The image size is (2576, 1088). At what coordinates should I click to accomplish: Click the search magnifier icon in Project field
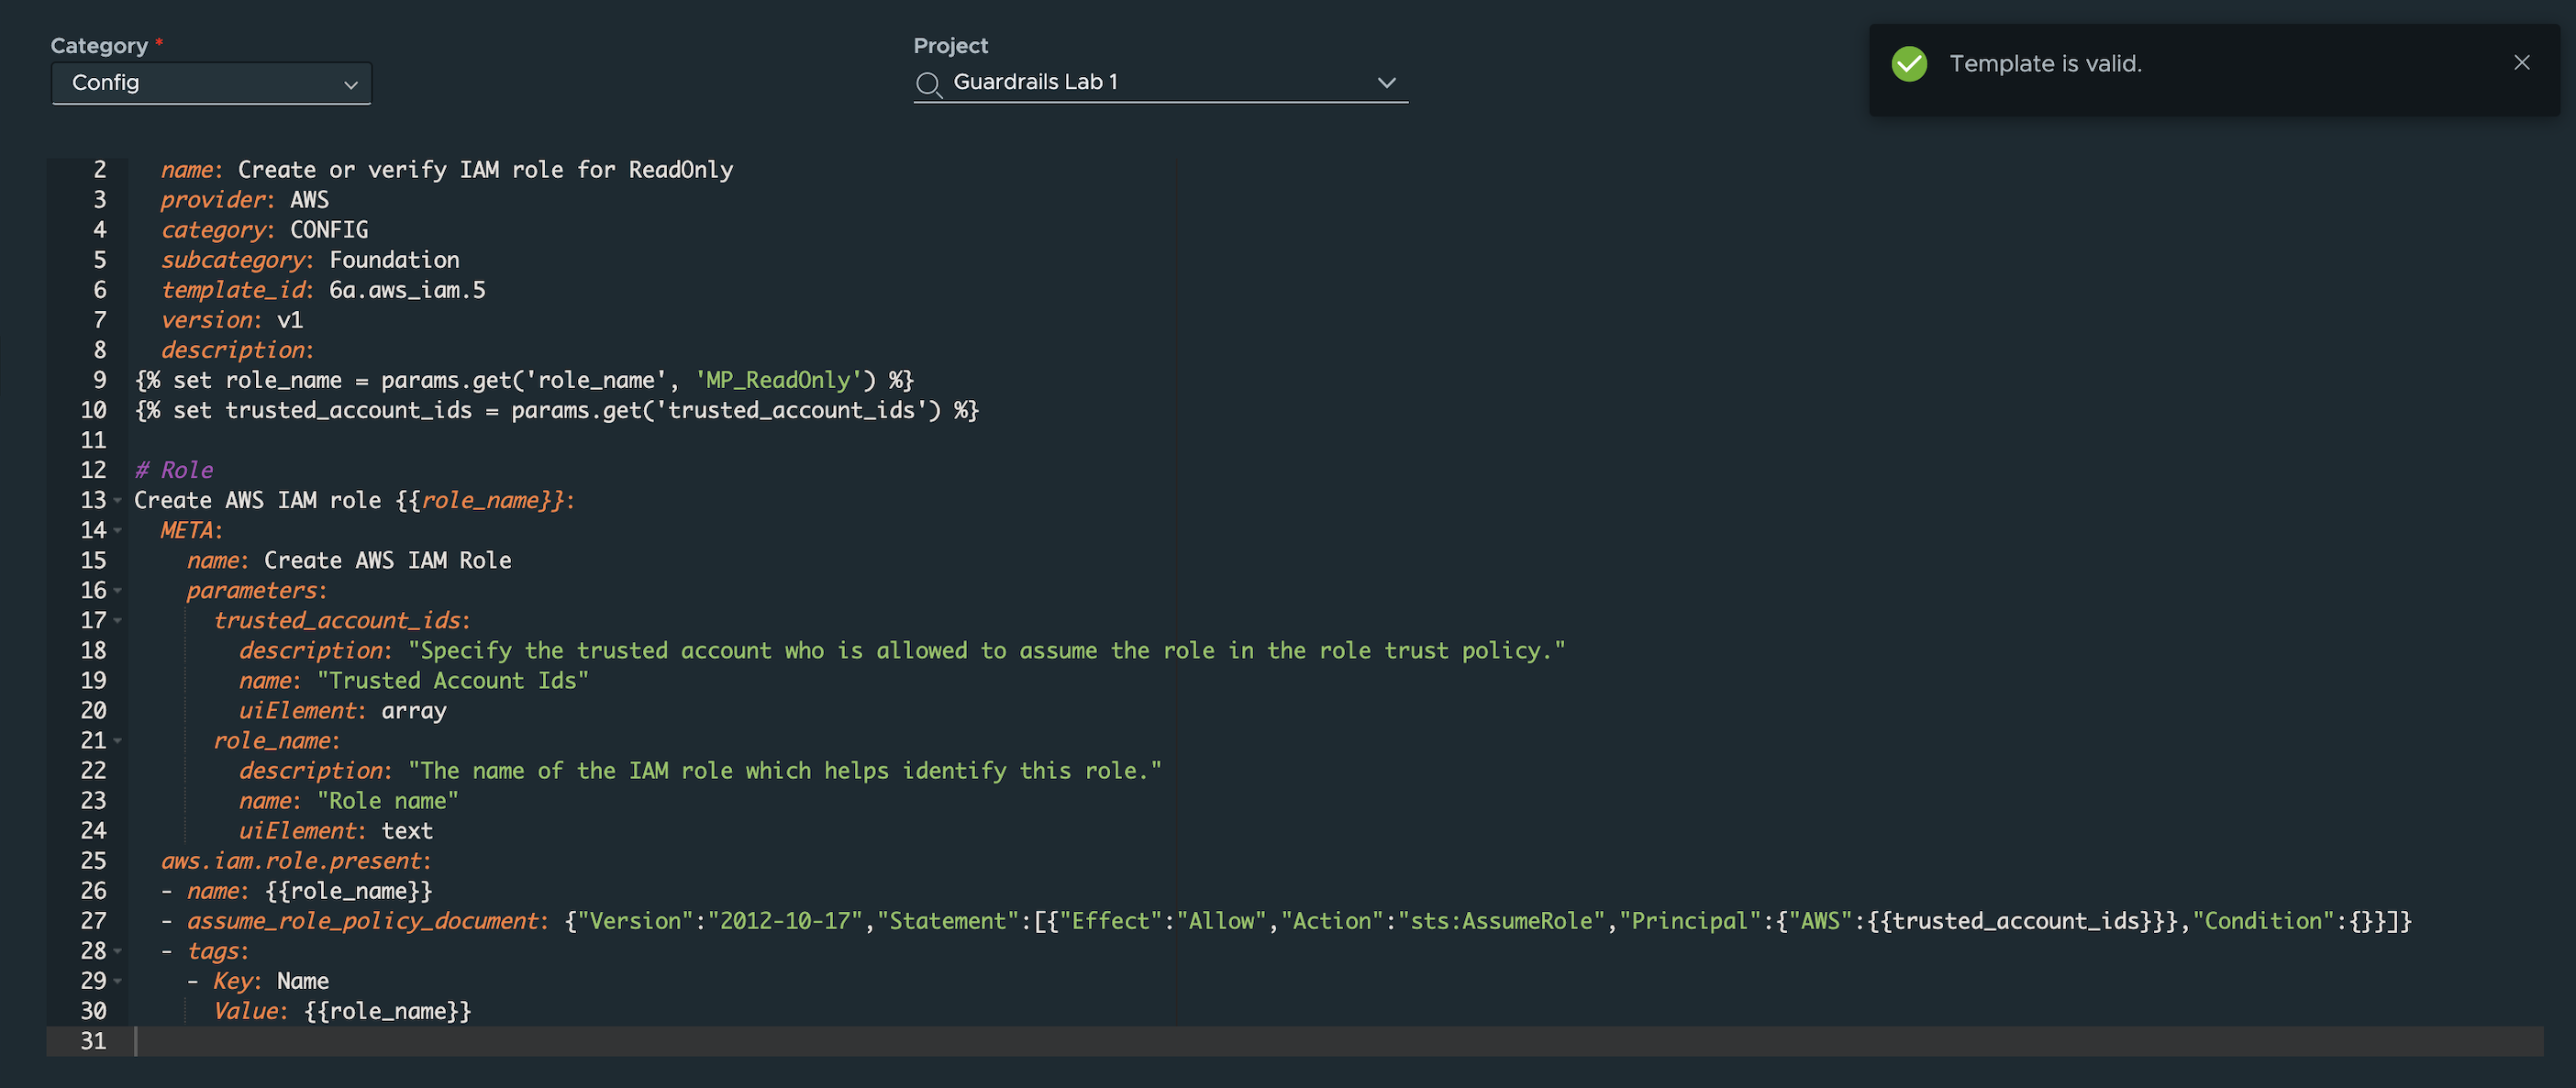click(928, 84)
